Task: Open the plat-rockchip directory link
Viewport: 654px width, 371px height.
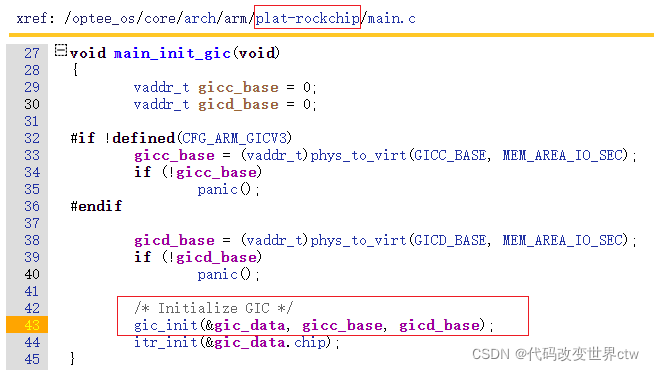Action: (307, 19)
